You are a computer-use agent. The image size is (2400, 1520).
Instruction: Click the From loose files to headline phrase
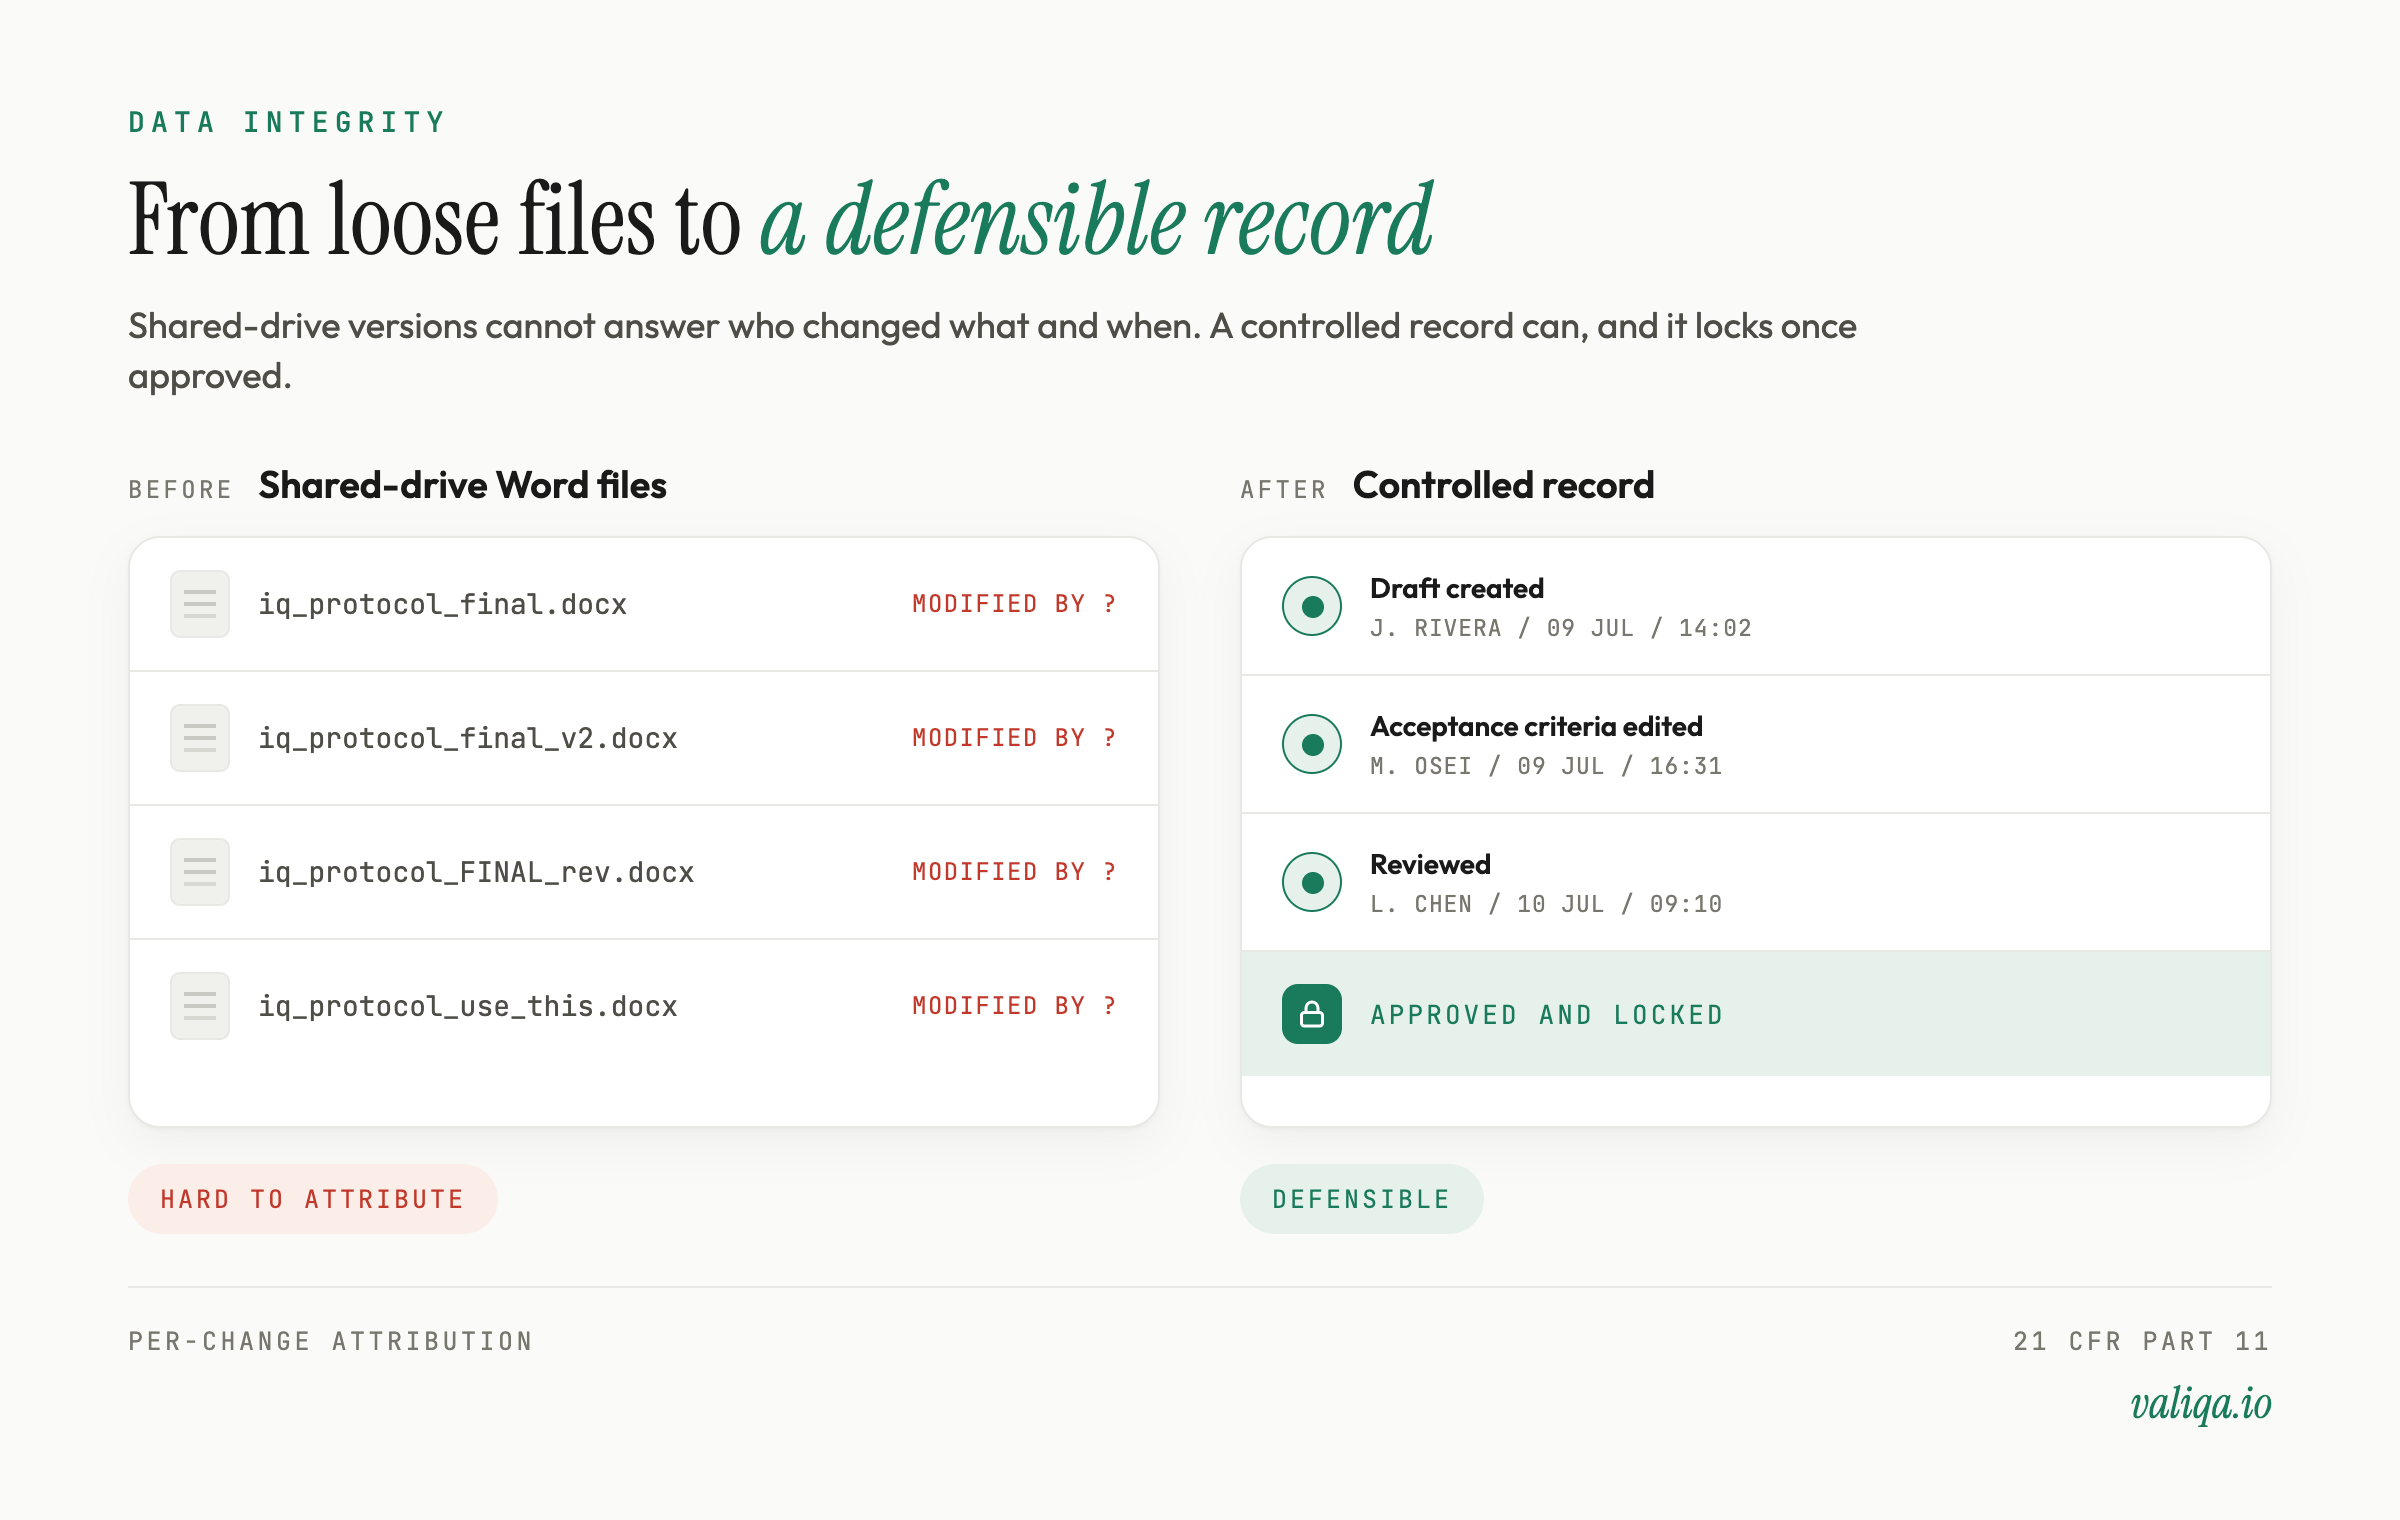pos(435,220)
